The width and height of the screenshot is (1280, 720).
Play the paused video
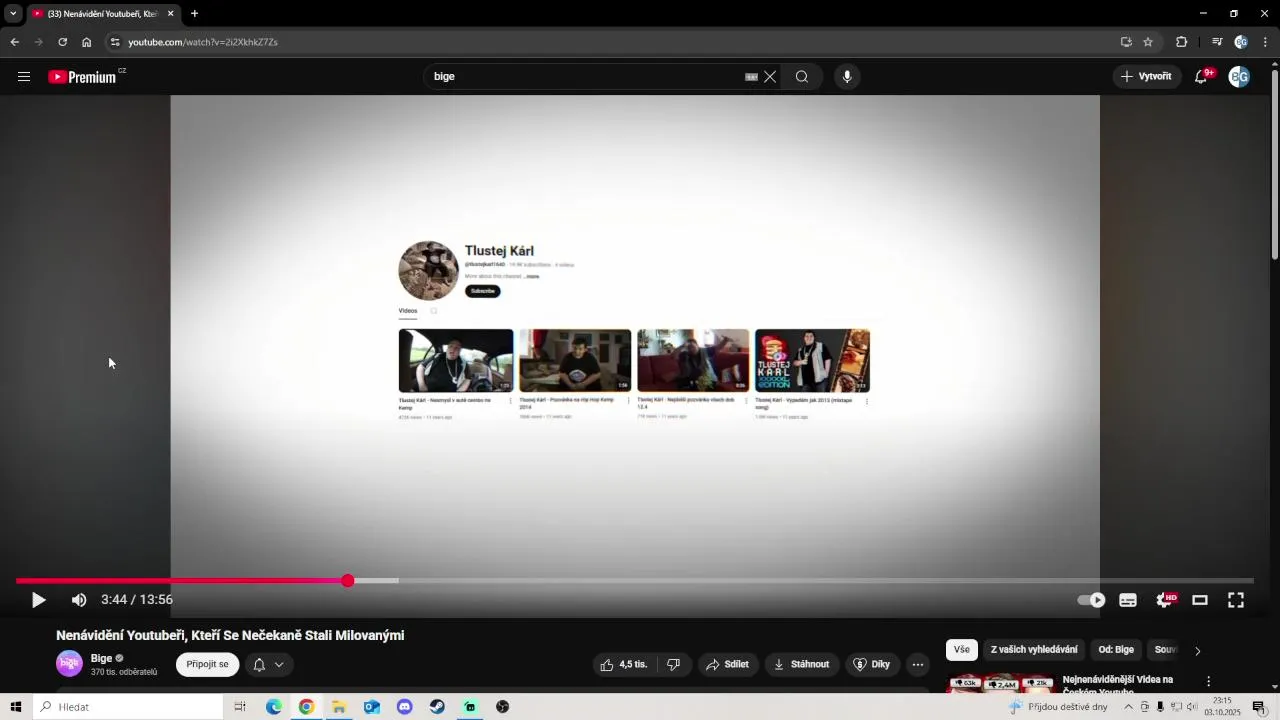coord(38,600)
